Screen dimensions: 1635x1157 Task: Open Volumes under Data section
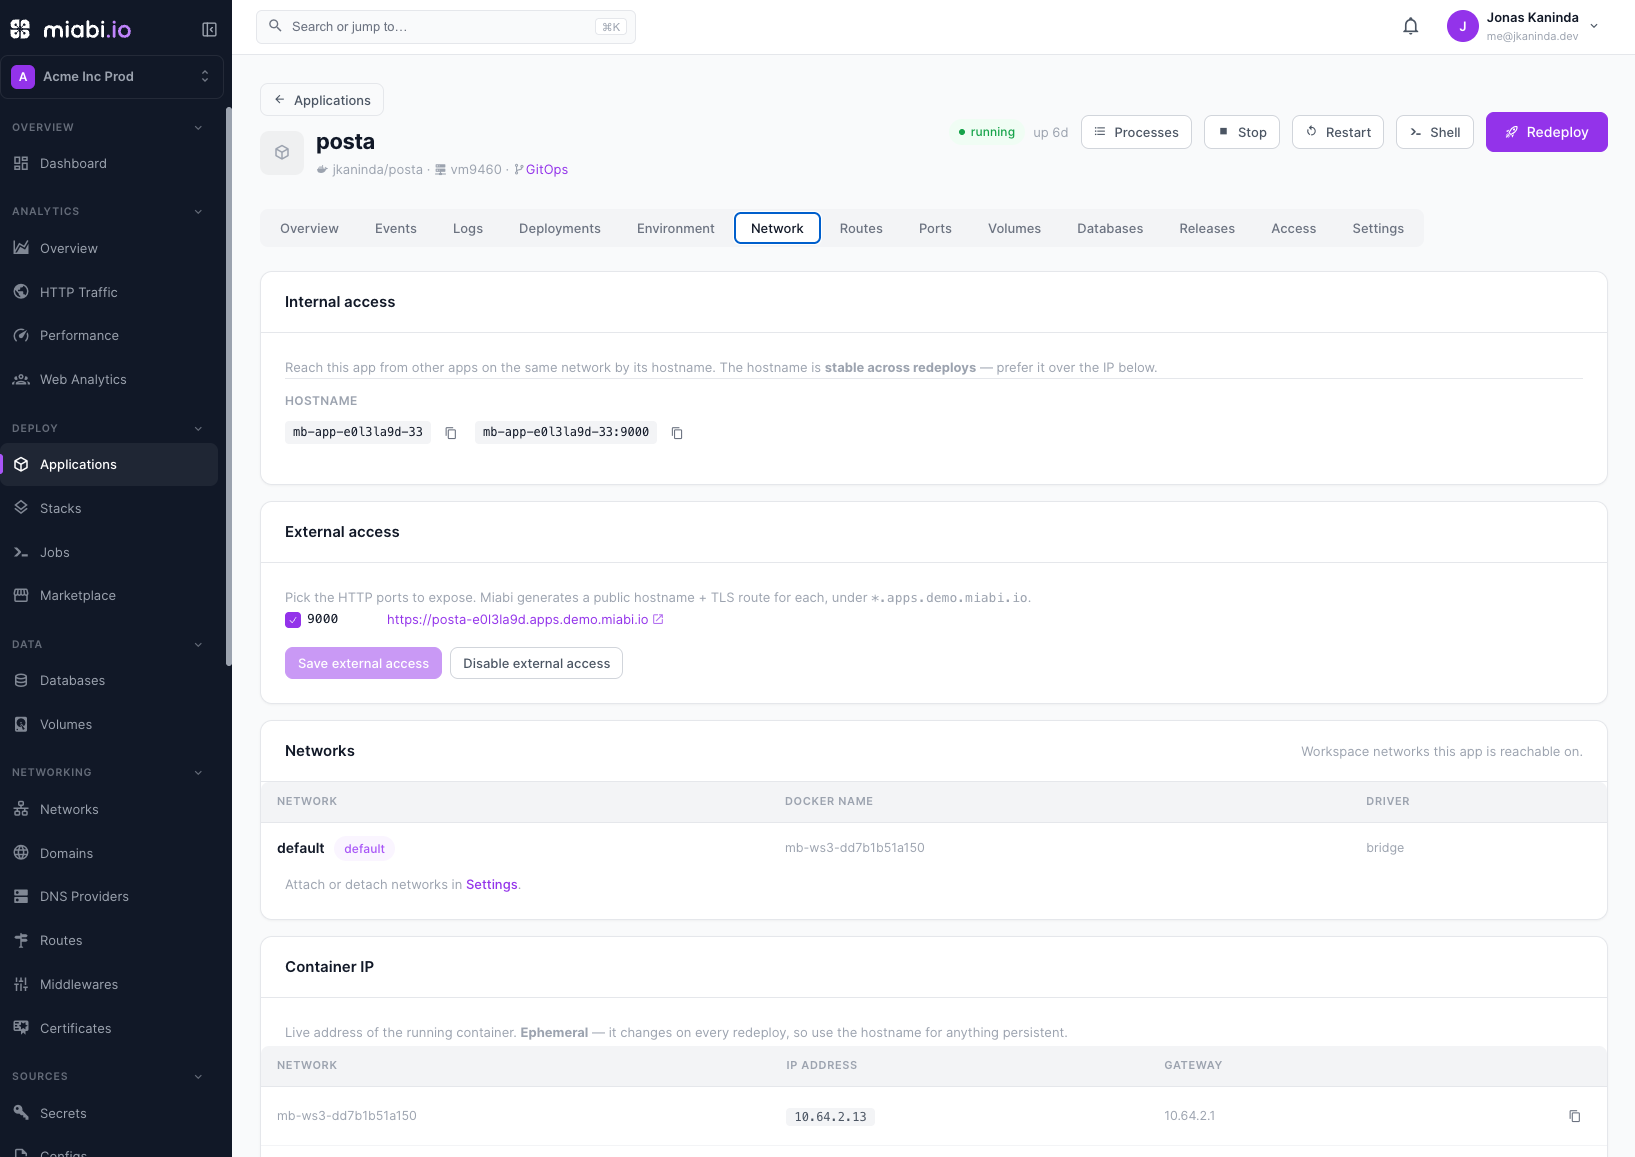point(109,725)
